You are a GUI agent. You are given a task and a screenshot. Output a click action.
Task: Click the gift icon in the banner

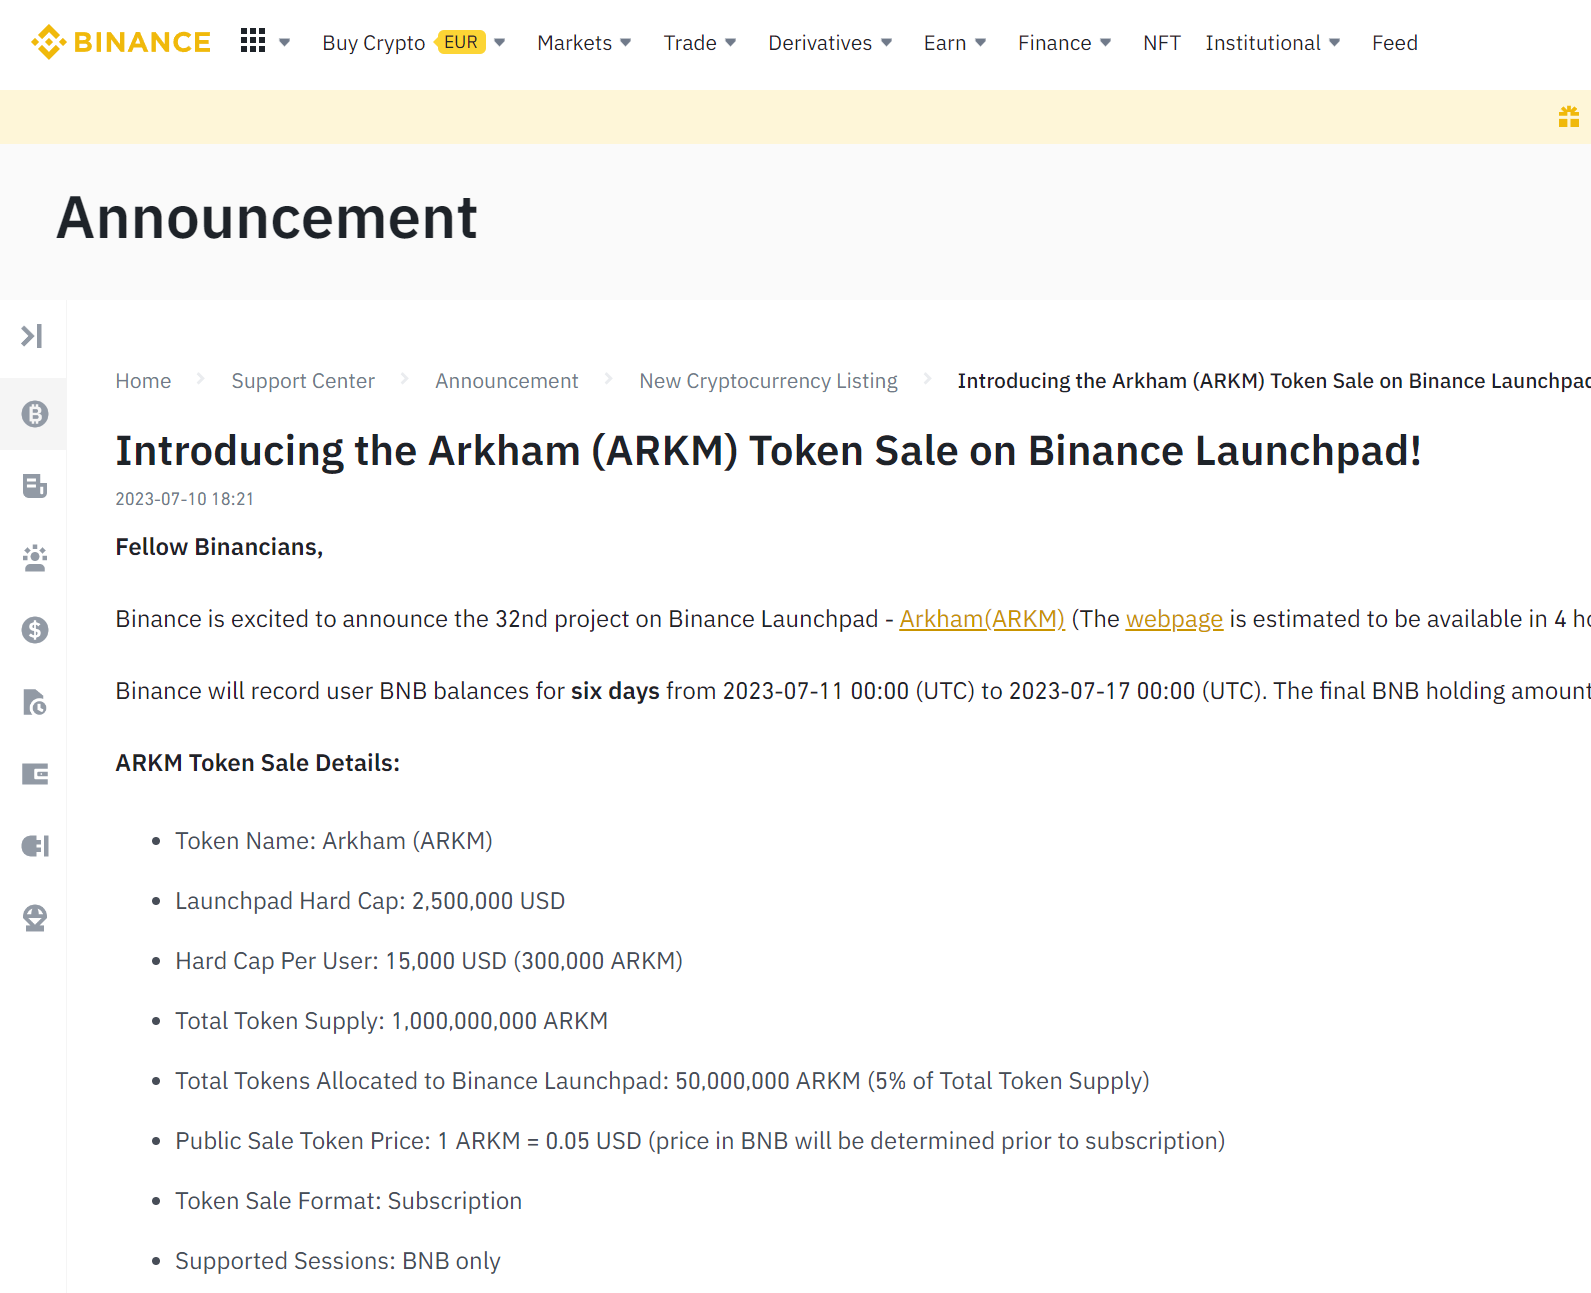pyautogui.click(x=1568, y=117)
